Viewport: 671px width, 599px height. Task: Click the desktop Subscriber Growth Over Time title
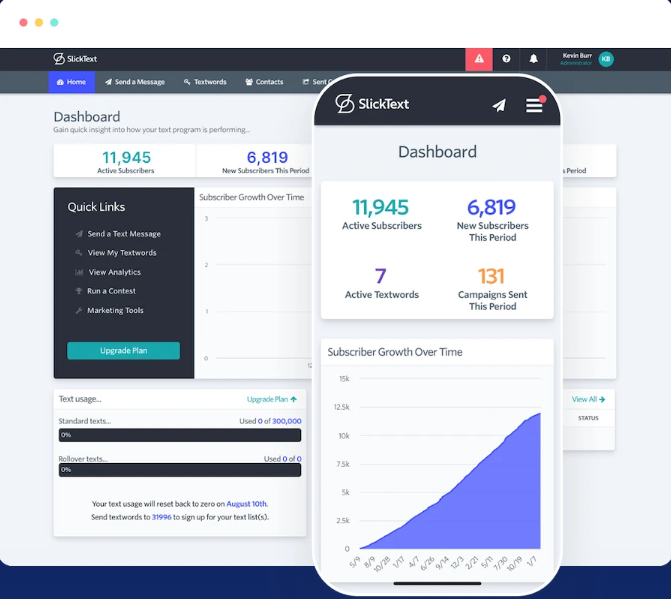coord(252,197)
